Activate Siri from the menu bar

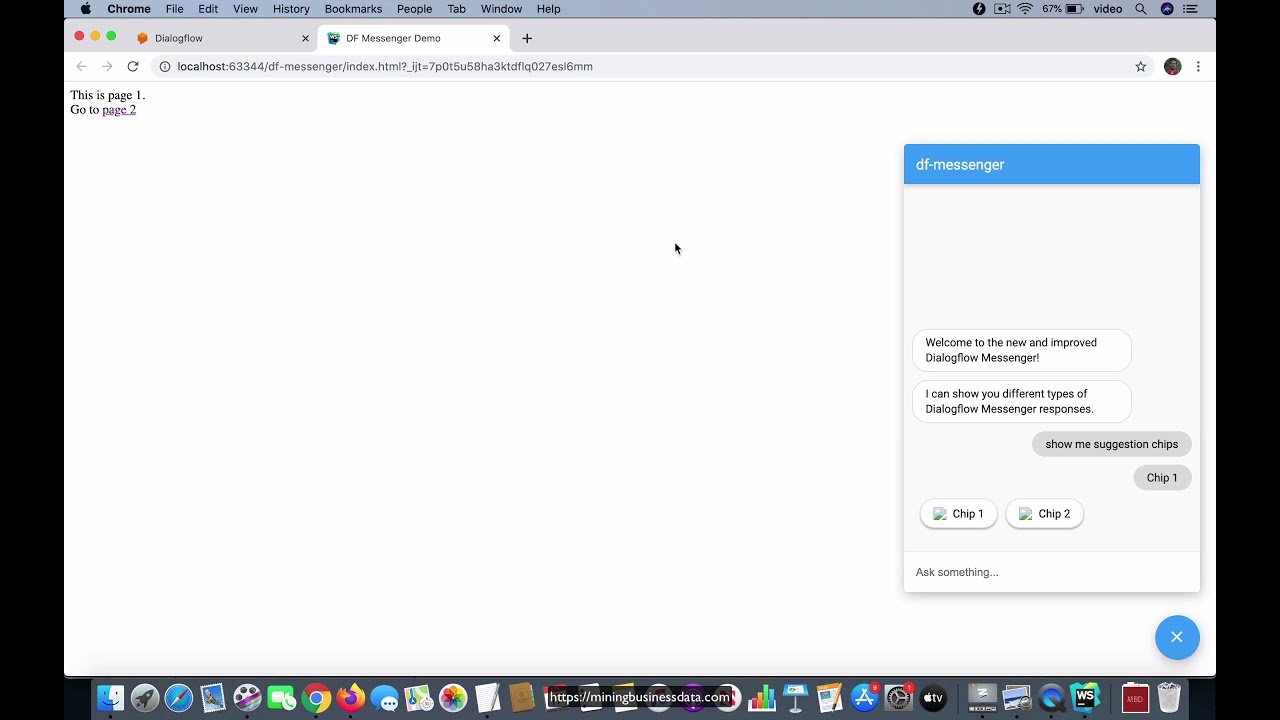click(x=1167, y=9)
